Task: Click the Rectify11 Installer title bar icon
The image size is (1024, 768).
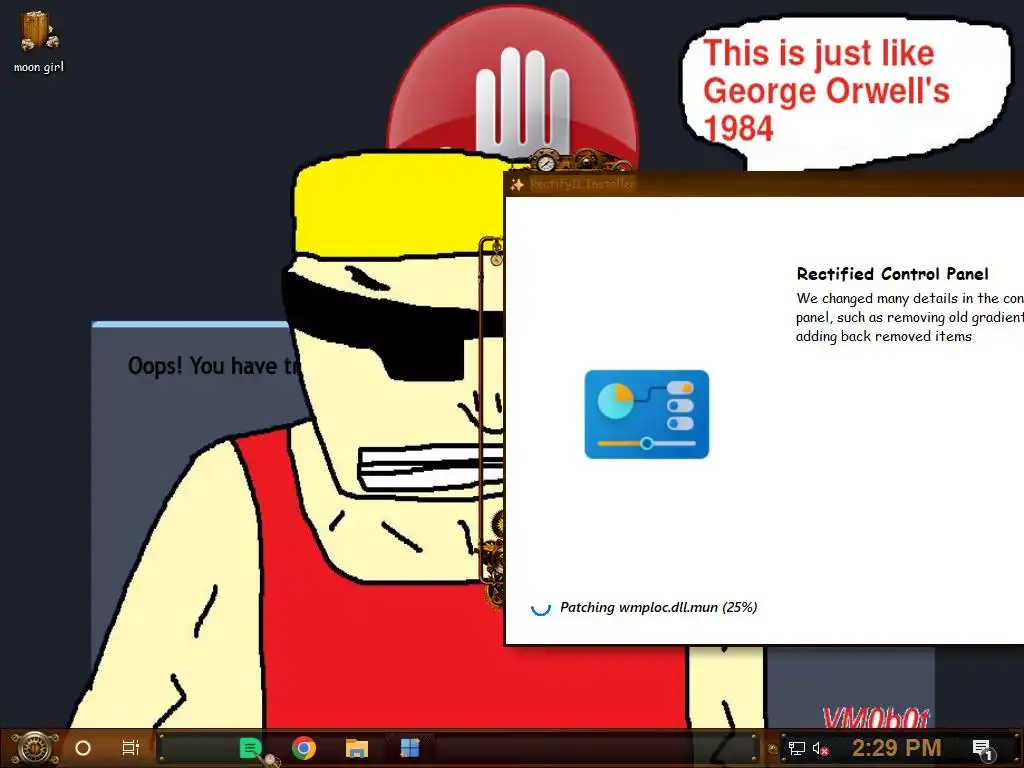Action: (x=517, y=185)
